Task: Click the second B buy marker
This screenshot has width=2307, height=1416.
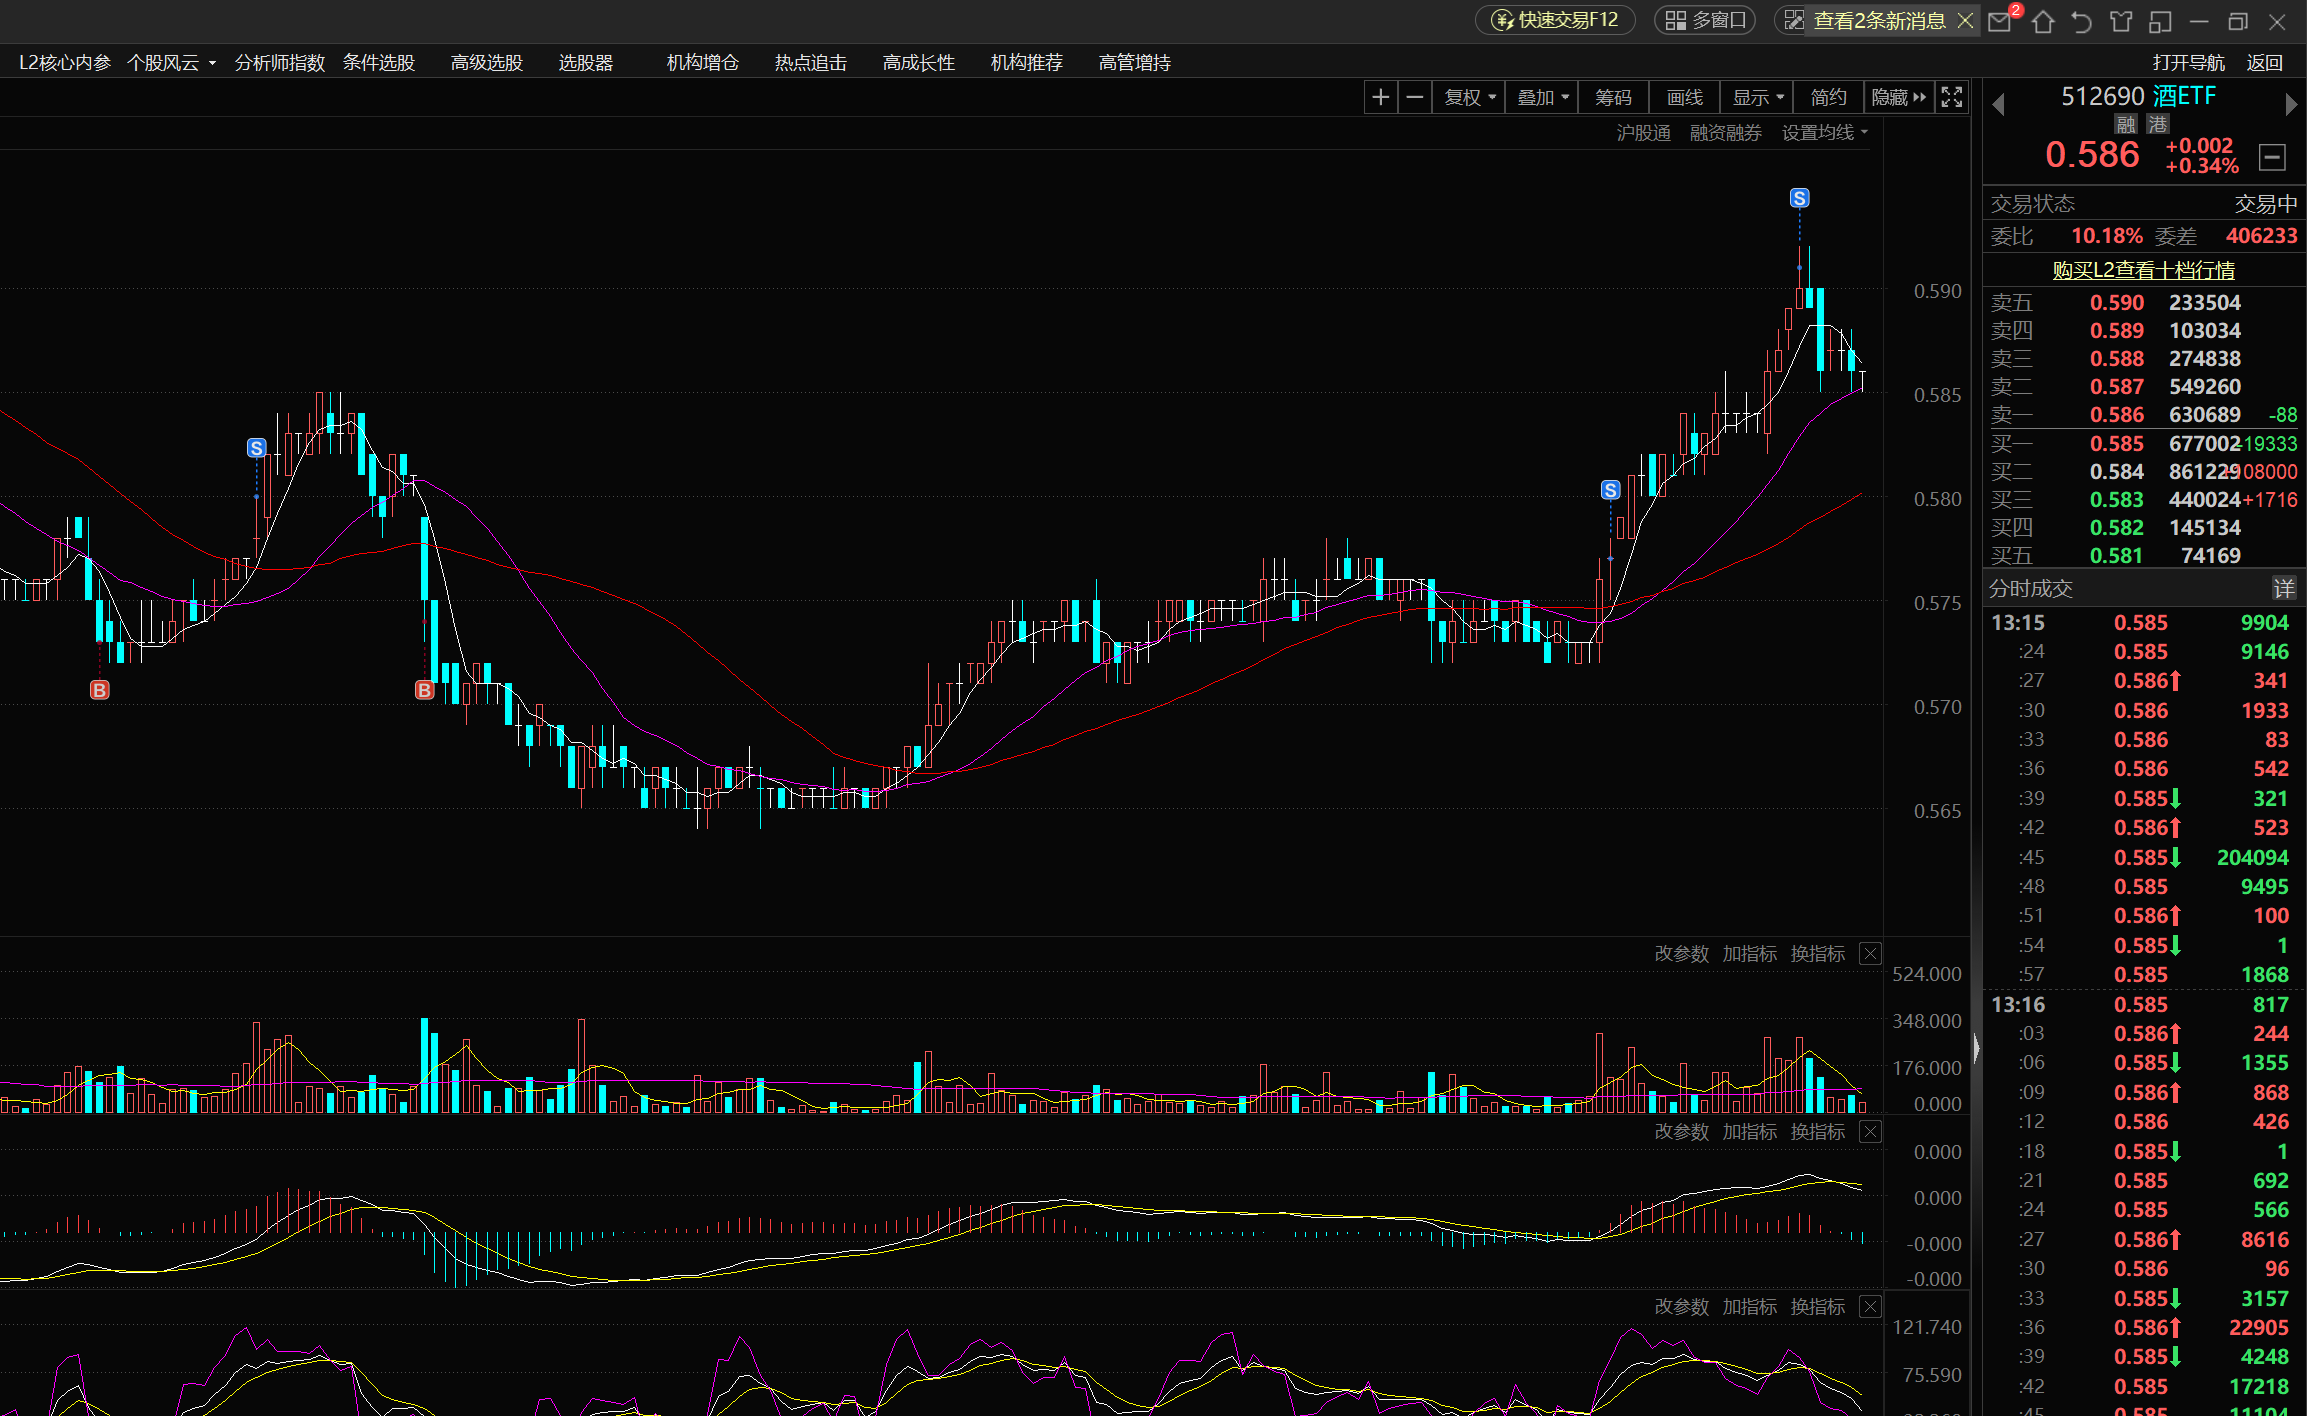Action: (424, 690)
